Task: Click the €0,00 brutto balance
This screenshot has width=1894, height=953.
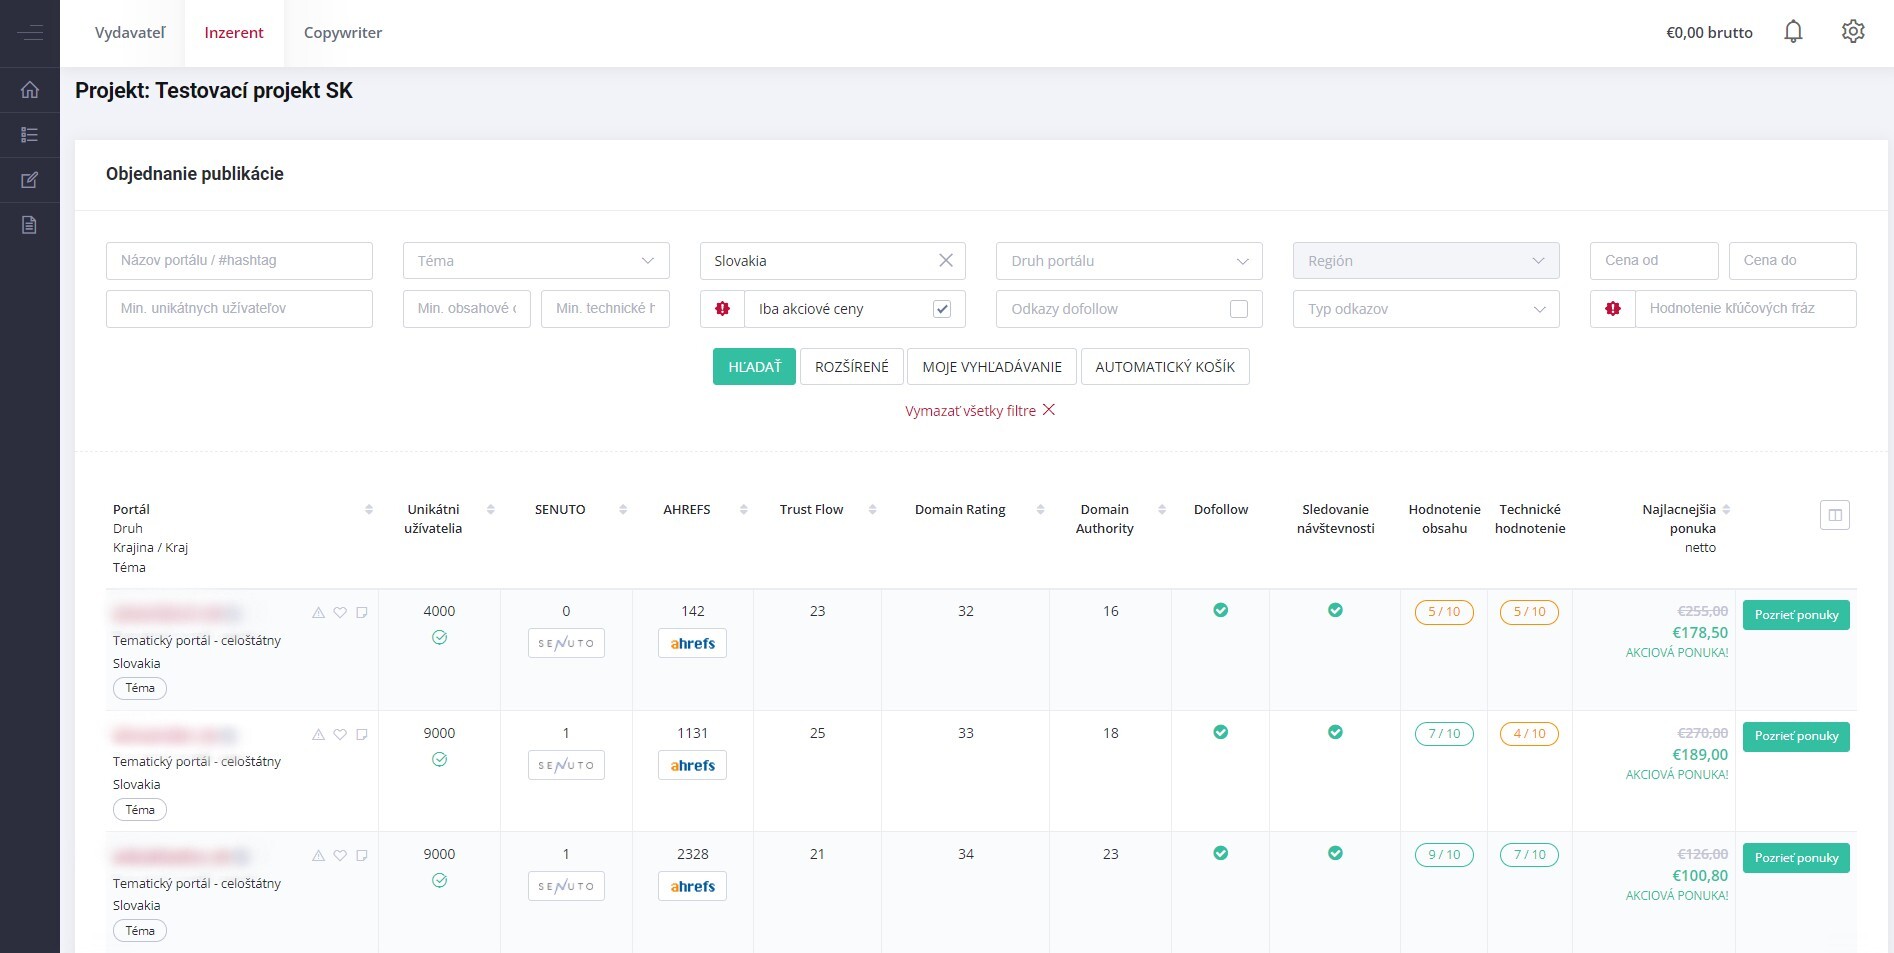Action: point(1709,33)
